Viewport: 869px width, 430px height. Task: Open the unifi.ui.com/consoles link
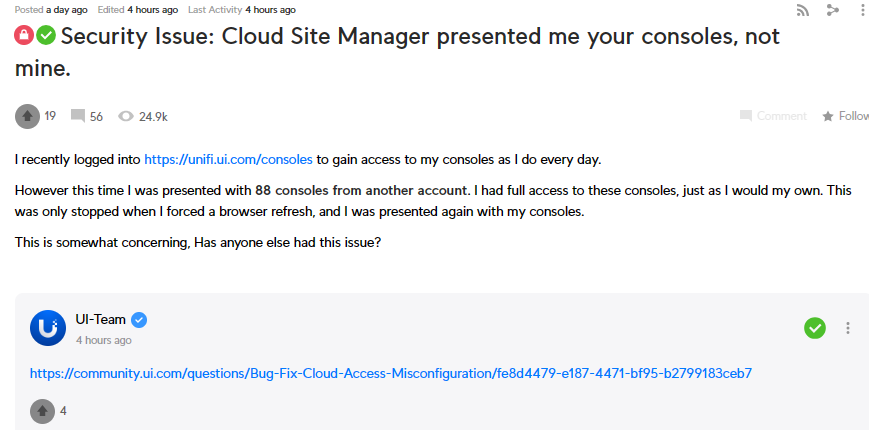coord(230,159)
